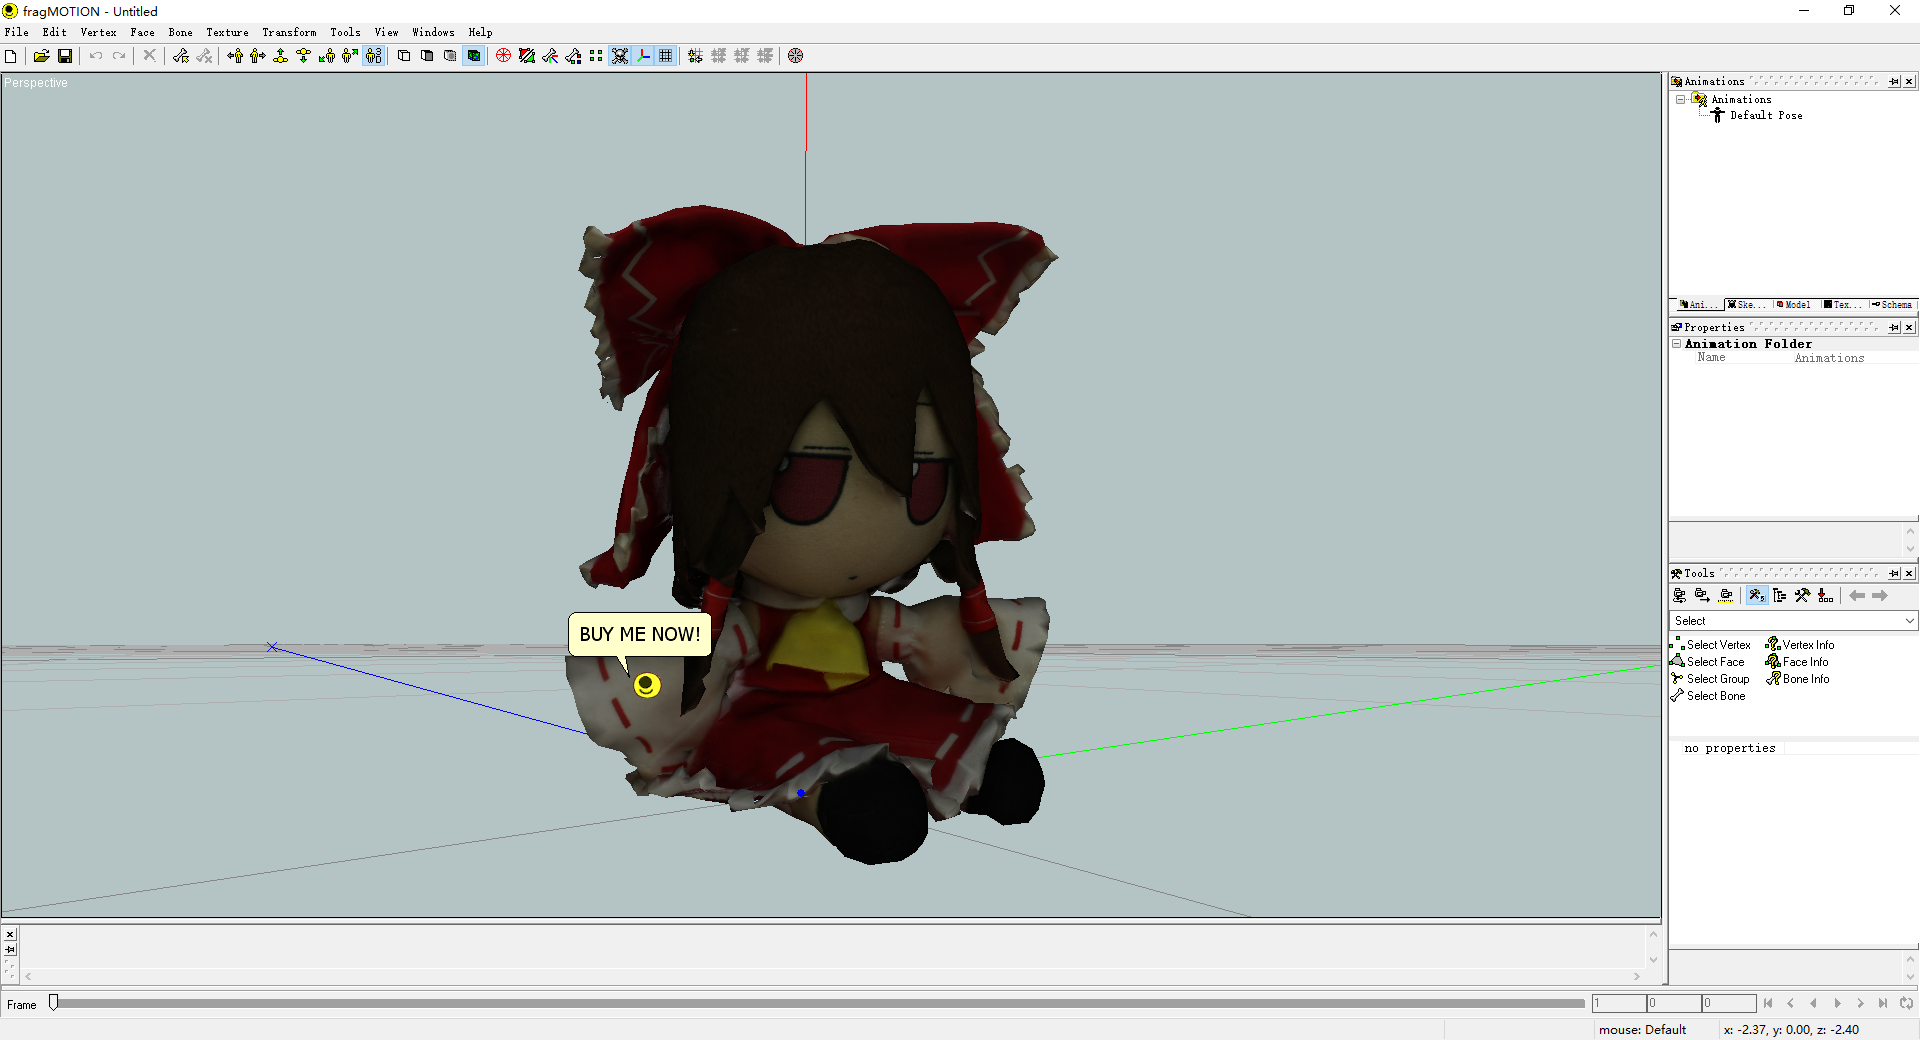Click the red arrow drop tool icon
This screenshot has height=1040, width=1920.
click(x=1826, y=596)
